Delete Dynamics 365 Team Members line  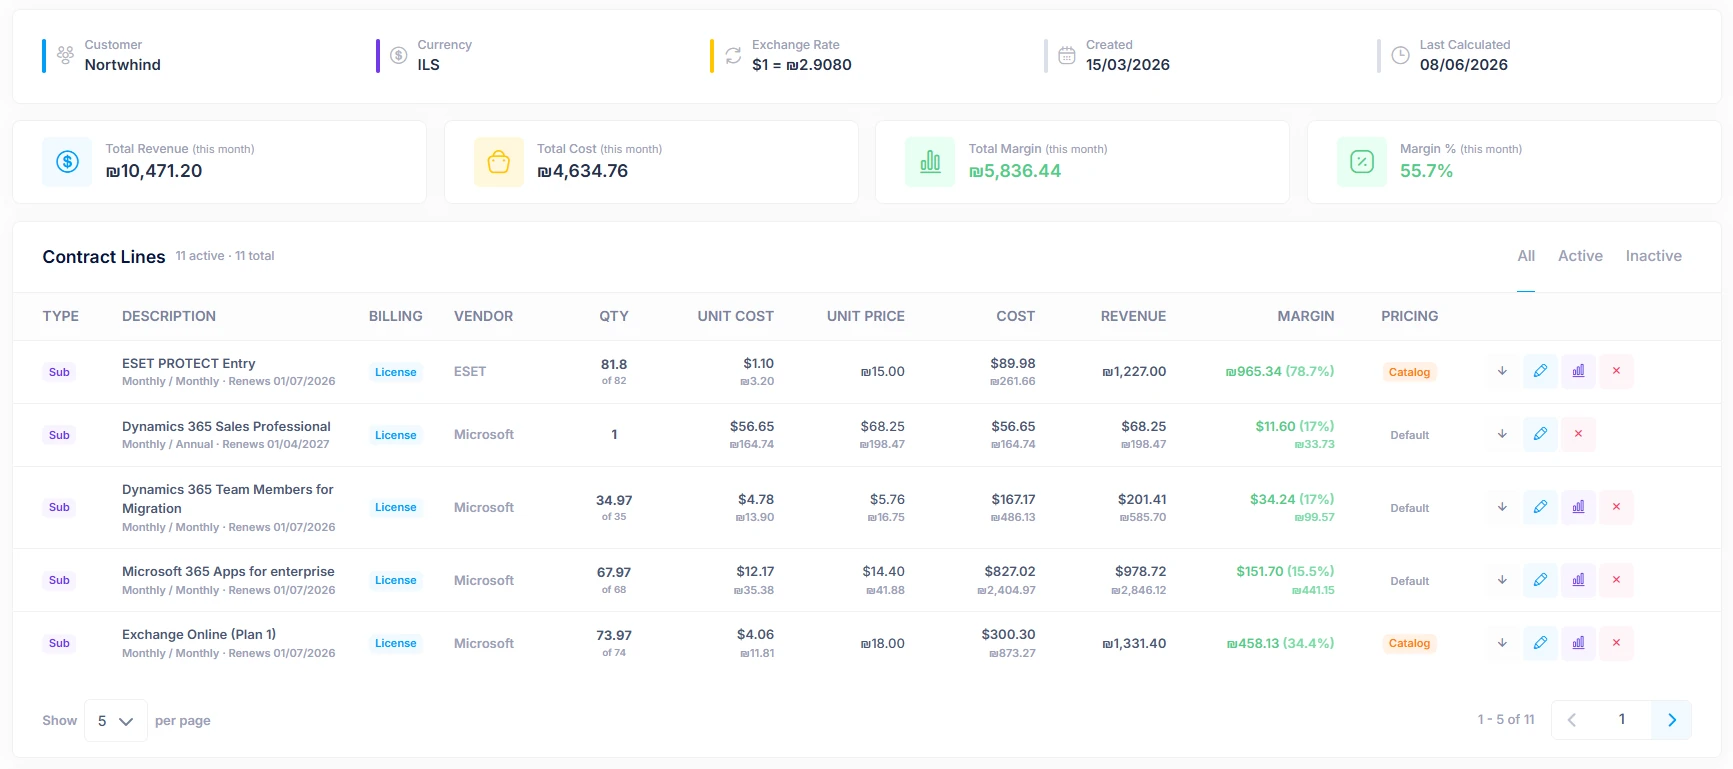point(1616,507)
